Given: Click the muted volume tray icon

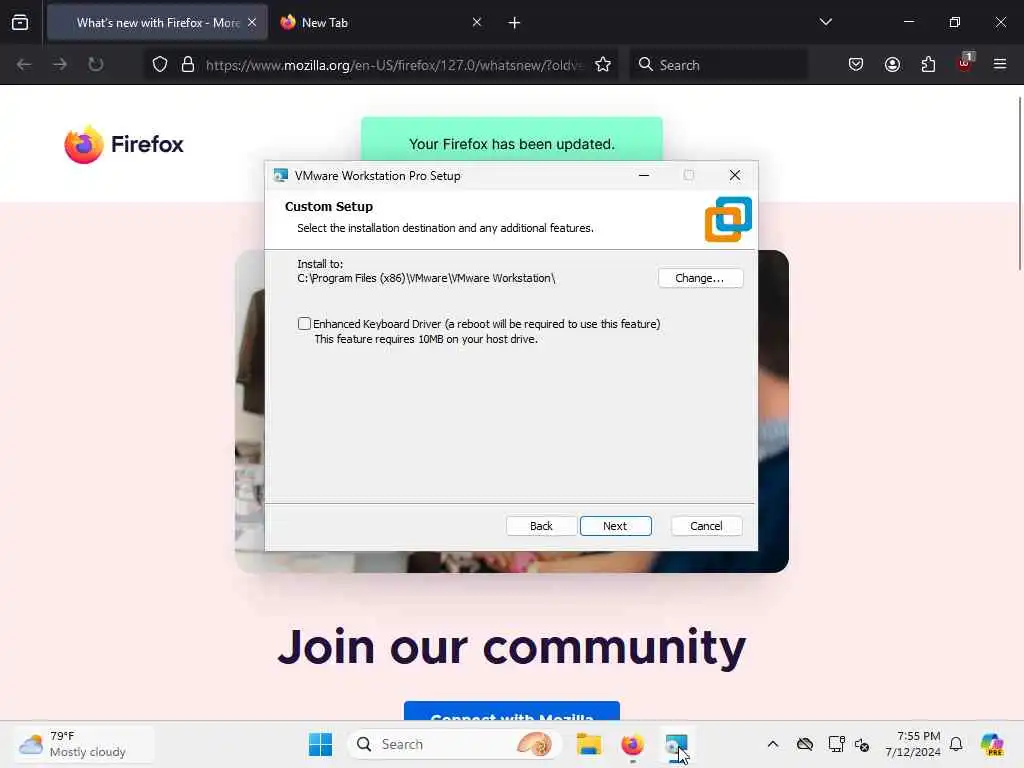Looking at the screenshot, I should click(x=862, y=744).
